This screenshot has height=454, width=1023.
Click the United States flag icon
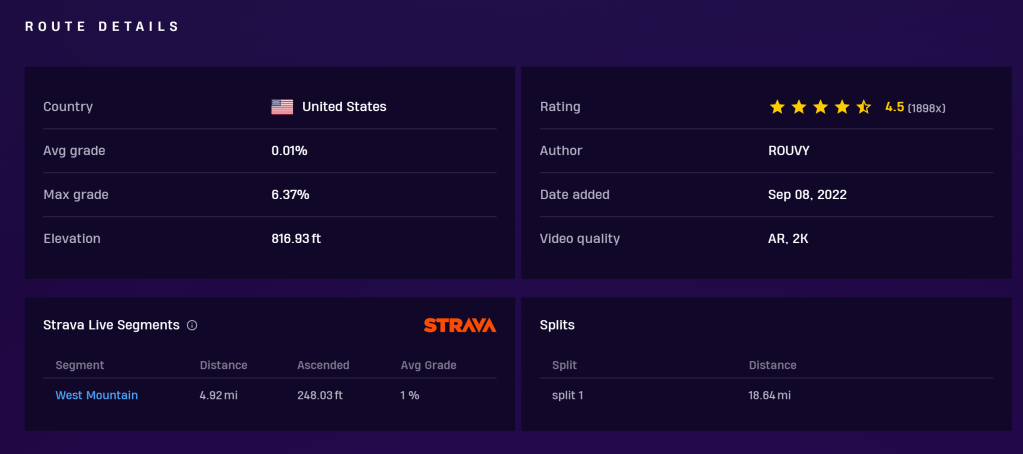click(282, 107)
